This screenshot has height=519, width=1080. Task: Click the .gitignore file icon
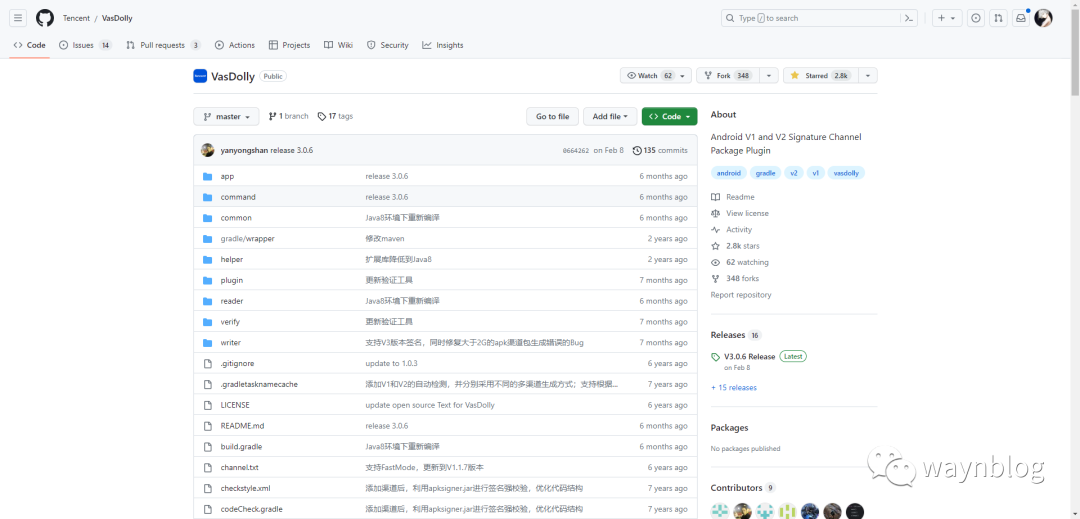pyautogui.click(x=207, y=363)
